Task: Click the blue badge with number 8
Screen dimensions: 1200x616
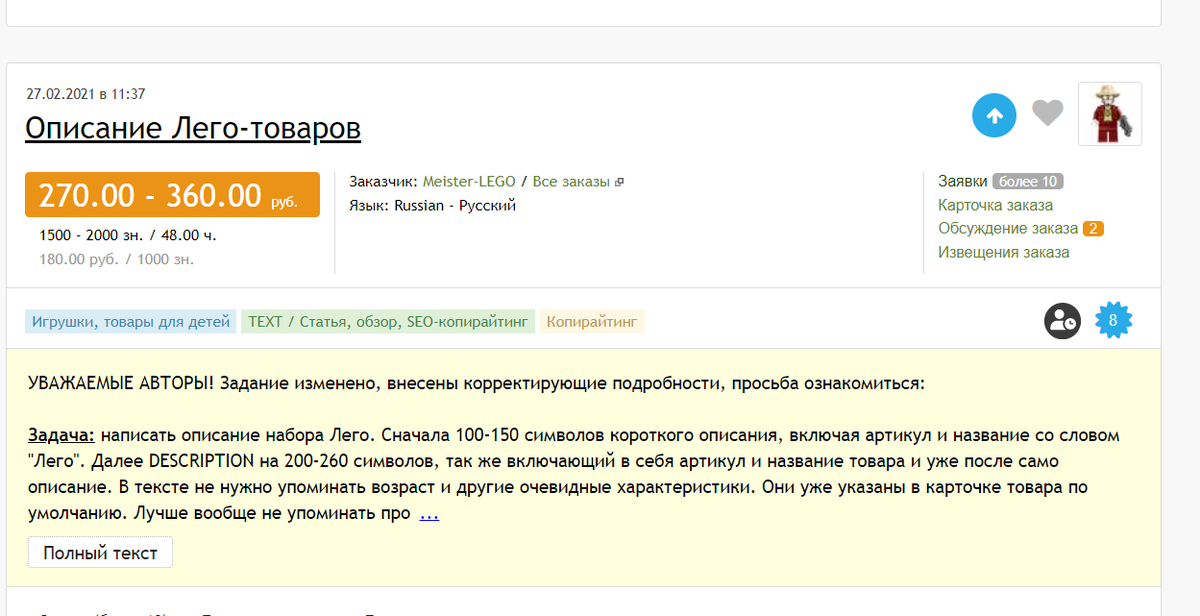Action: click(1112, 321)
